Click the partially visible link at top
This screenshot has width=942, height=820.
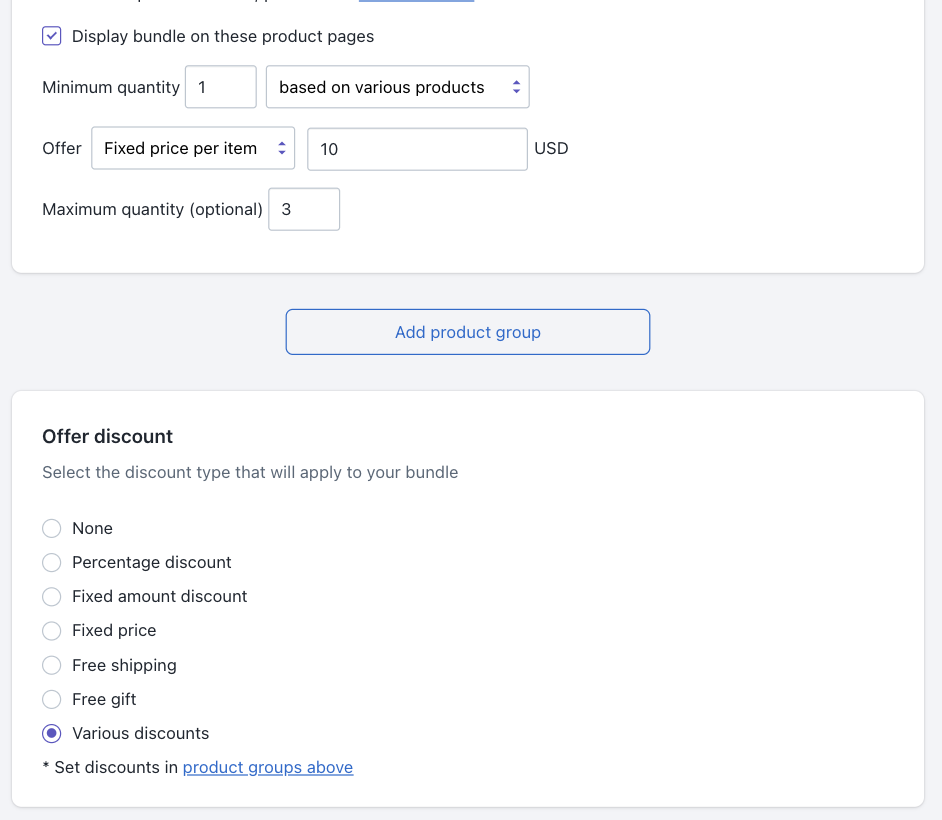click(416, 2)
